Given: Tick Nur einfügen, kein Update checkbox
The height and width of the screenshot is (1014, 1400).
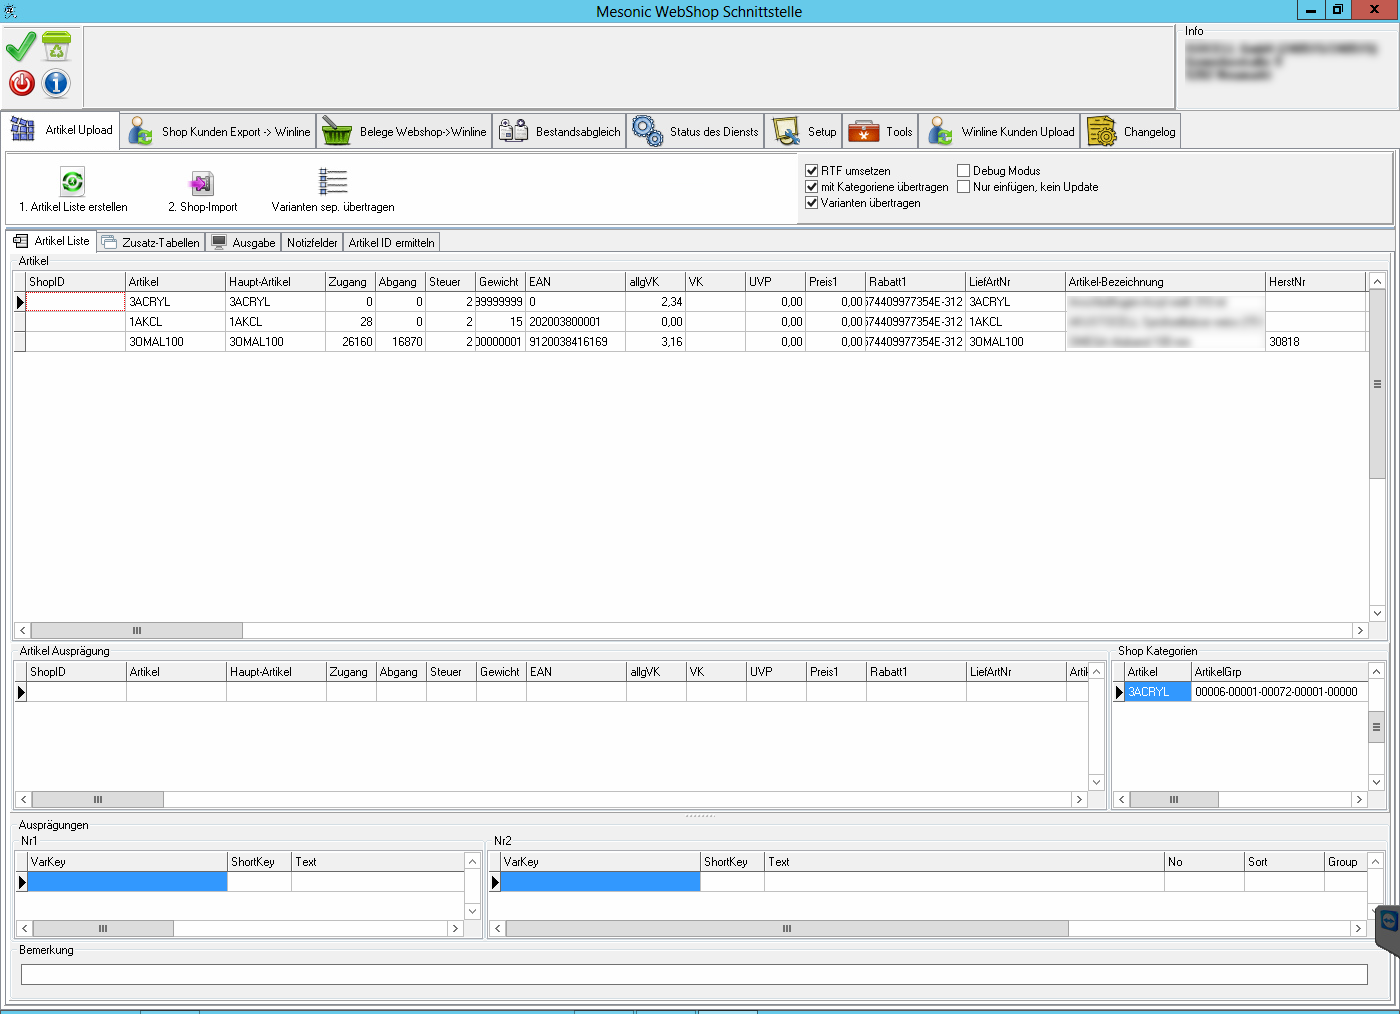Looking at the screenshot, I should 964,187.
